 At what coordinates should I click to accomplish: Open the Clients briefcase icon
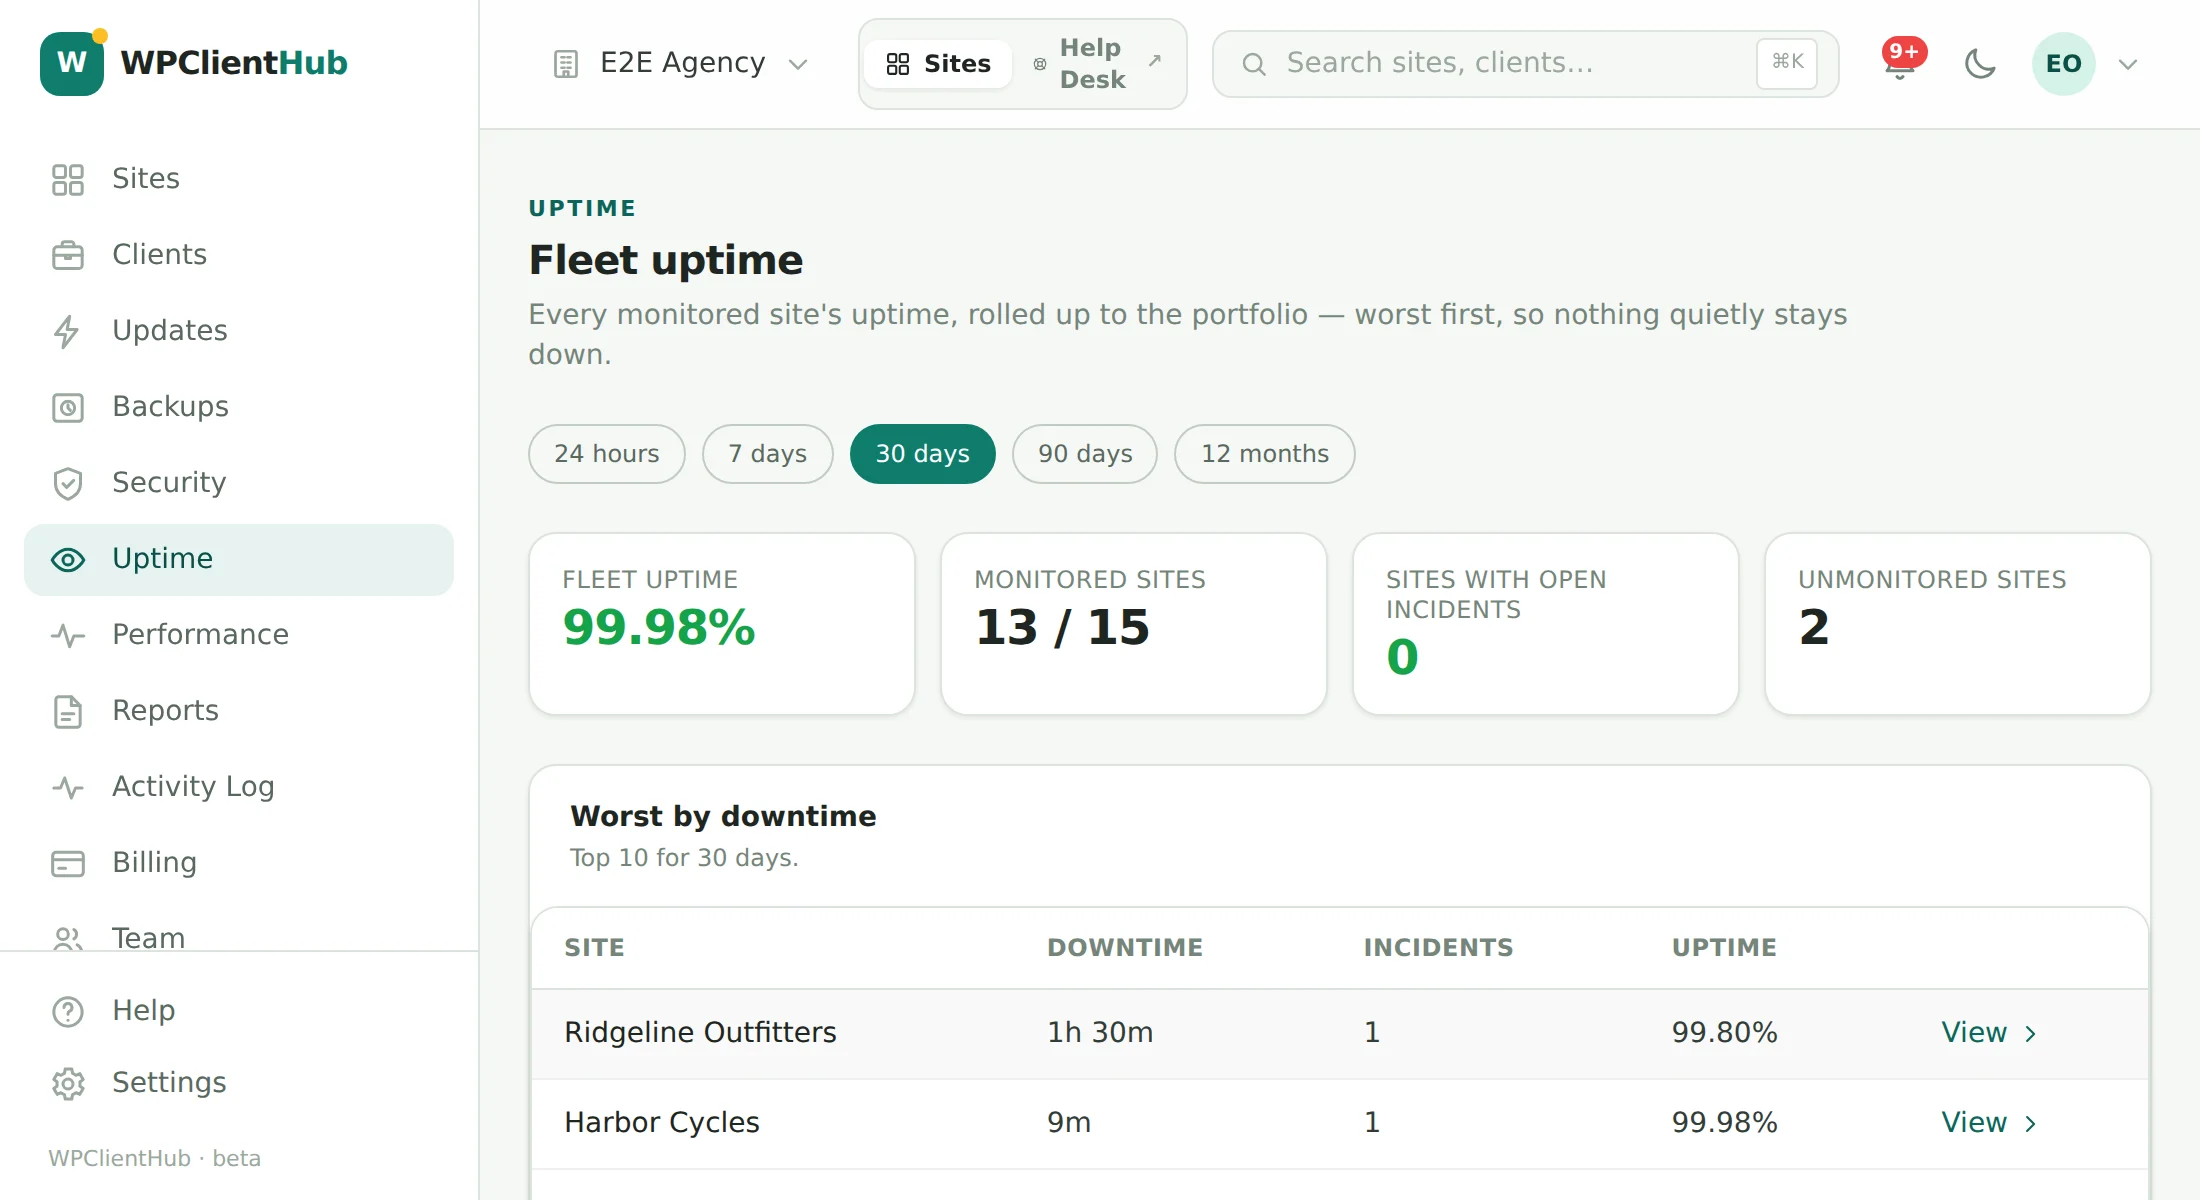point(68,255)
